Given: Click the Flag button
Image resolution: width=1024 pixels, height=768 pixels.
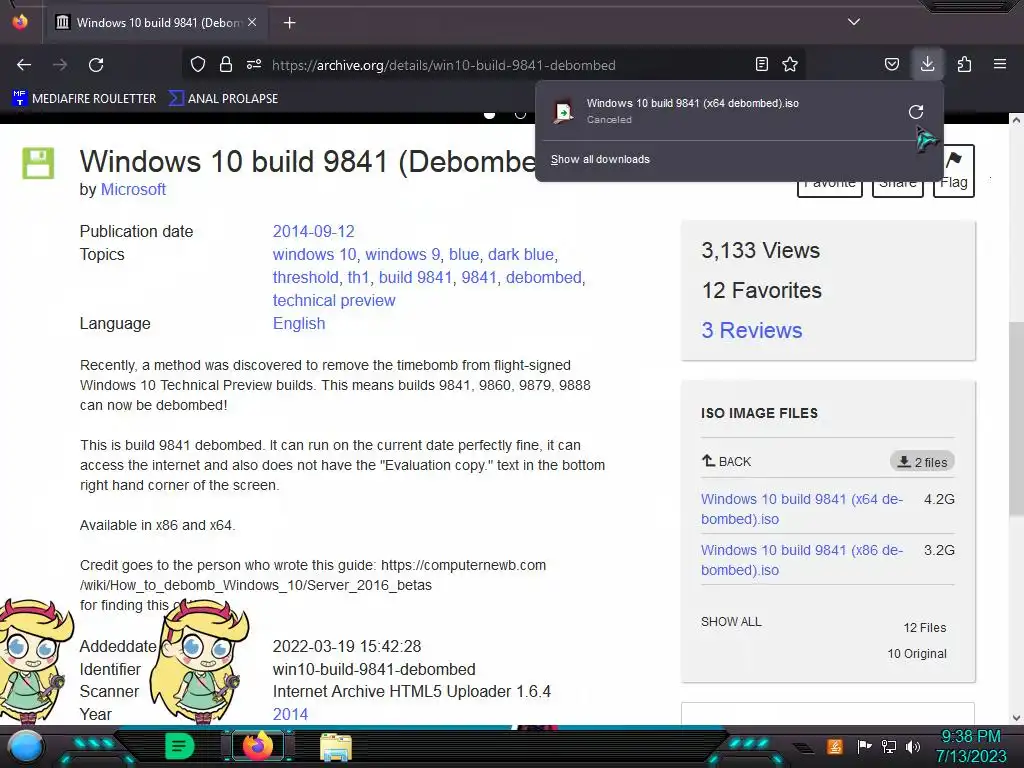Looking at the screenshot, I should tap(953, 170).
